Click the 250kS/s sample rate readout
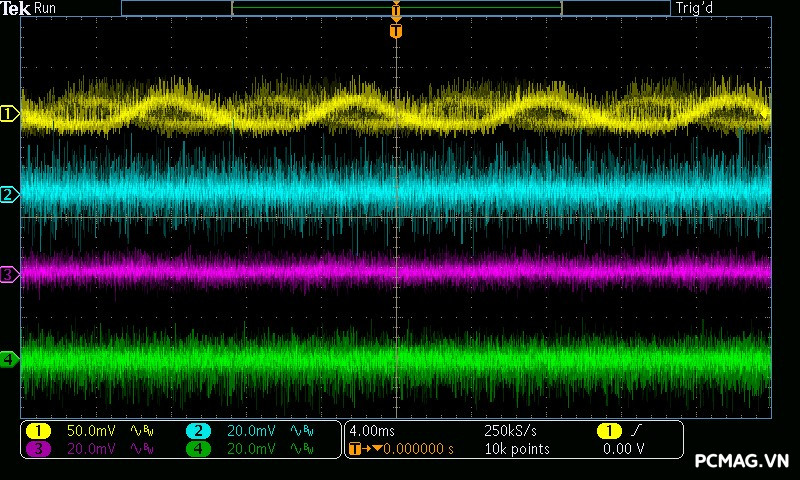Screen dimensions: 800x480 point(510,431)
